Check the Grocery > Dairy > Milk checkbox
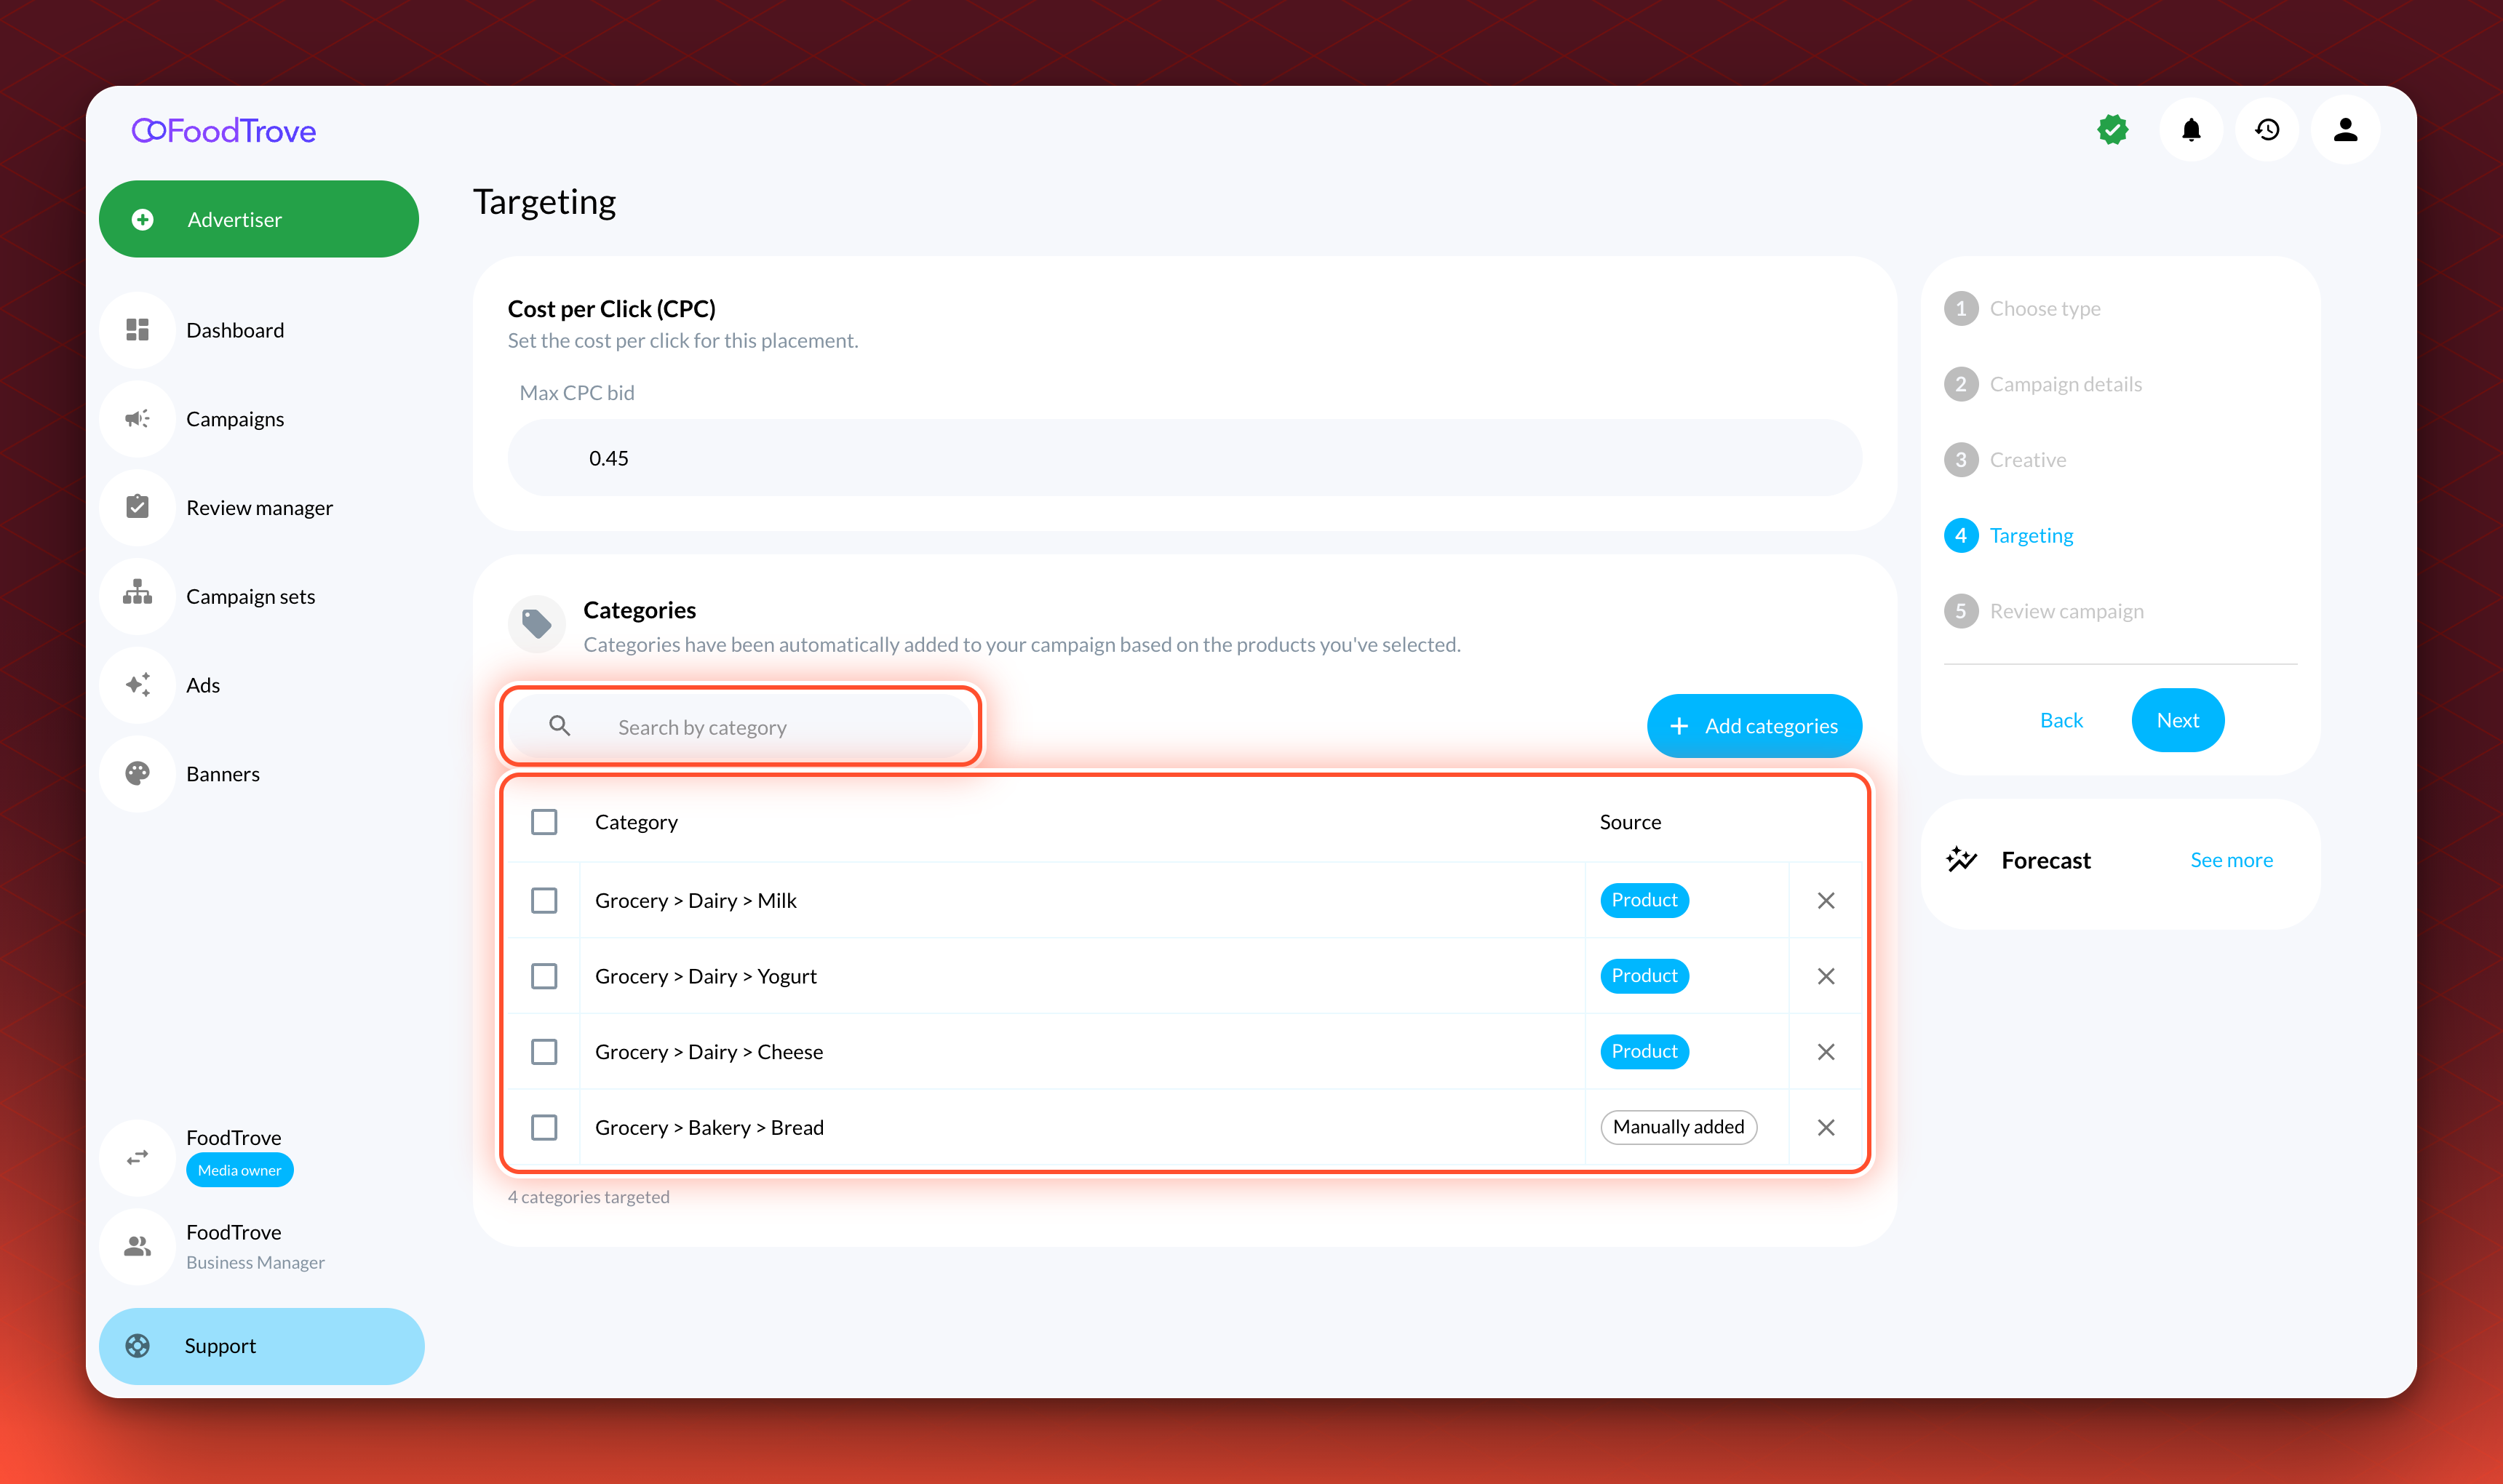2503x1484 pixels. click(544, 900)
